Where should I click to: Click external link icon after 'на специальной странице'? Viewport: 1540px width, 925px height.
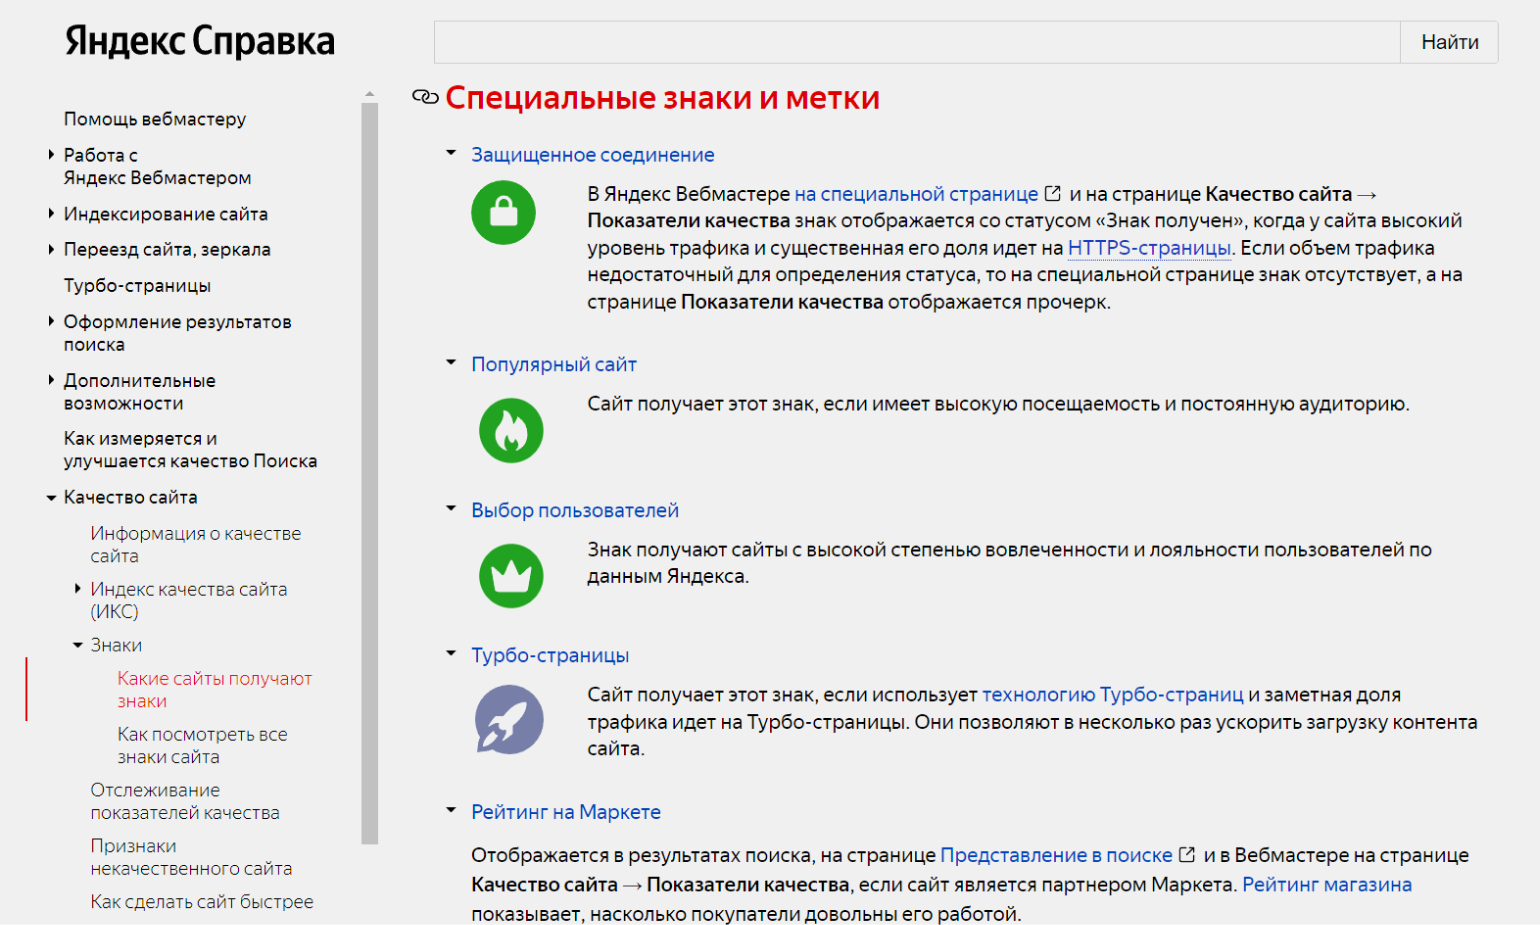click(1053, 194)
